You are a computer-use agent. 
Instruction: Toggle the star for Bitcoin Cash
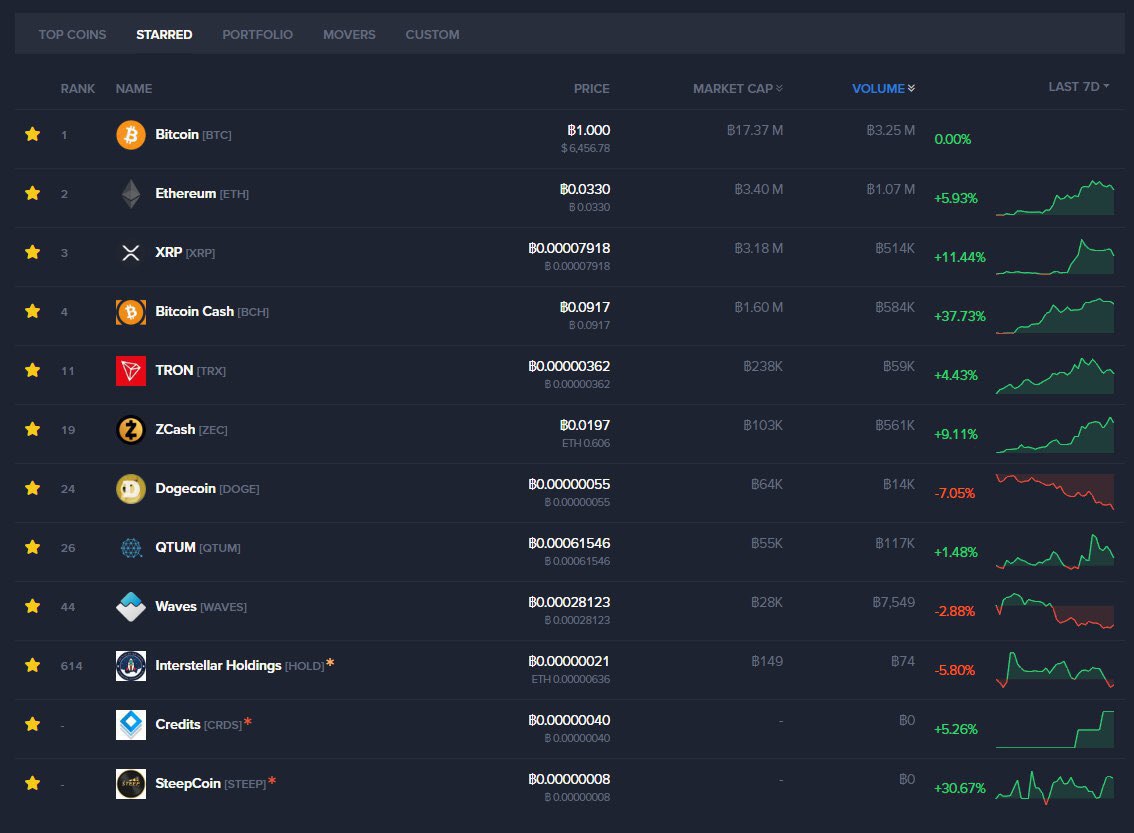coord(33,311)
